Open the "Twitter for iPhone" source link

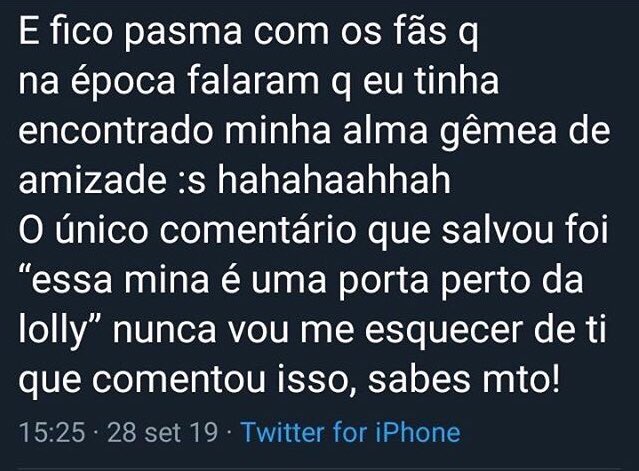(x=351, y=433)
